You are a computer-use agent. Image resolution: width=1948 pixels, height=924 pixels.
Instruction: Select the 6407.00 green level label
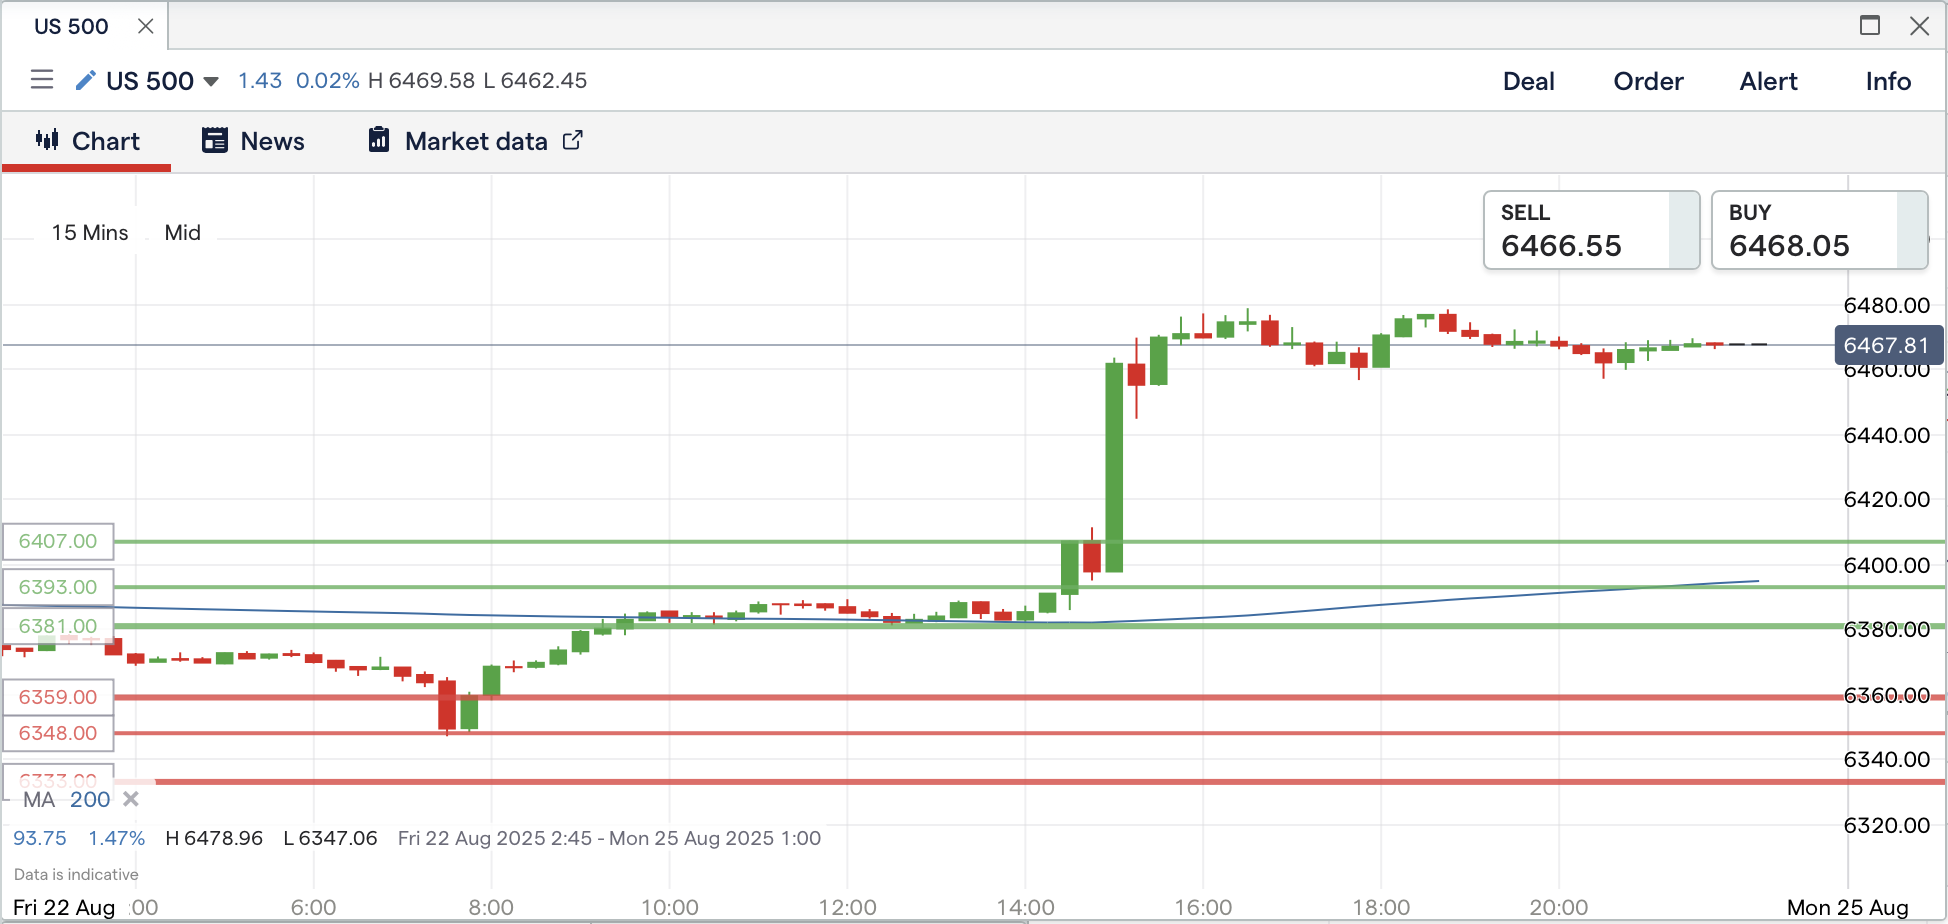coord(58,541)
